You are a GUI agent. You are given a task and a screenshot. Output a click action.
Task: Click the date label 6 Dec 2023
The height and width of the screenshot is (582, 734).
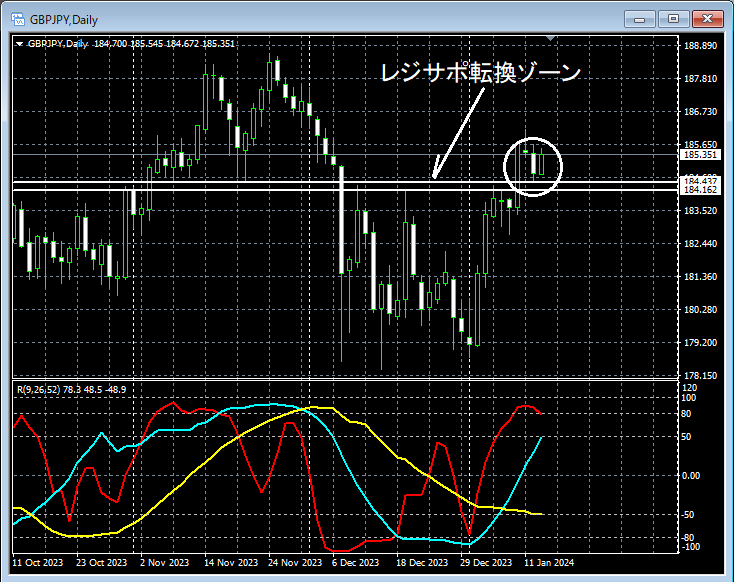[x=355, y=563]
